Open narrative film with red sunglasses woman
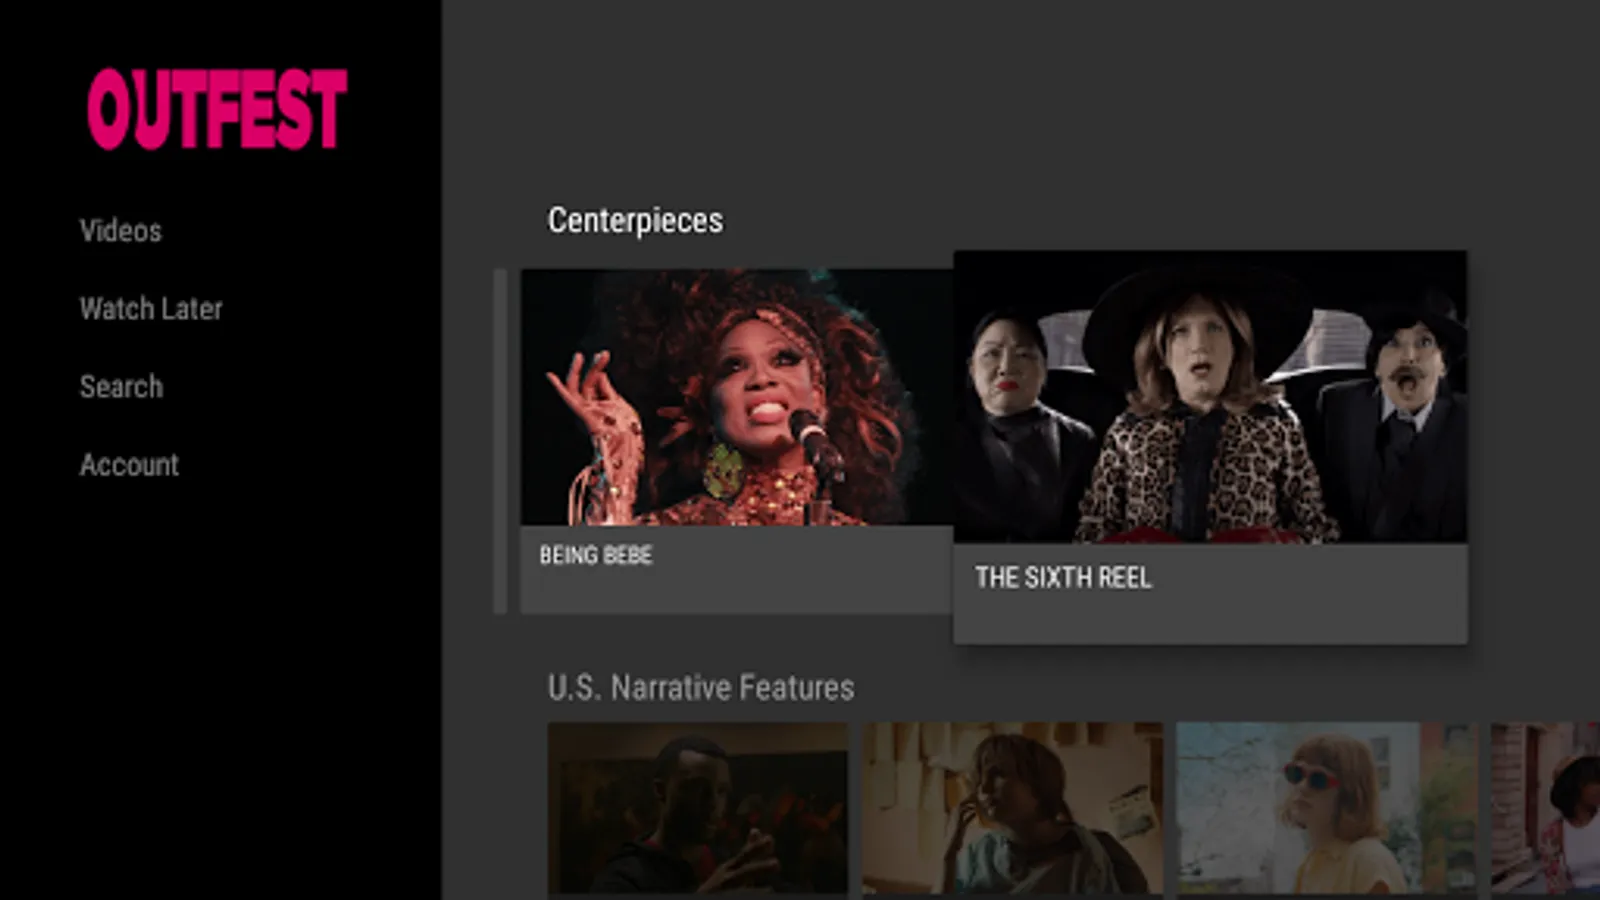 click(x=1326, y=808)
